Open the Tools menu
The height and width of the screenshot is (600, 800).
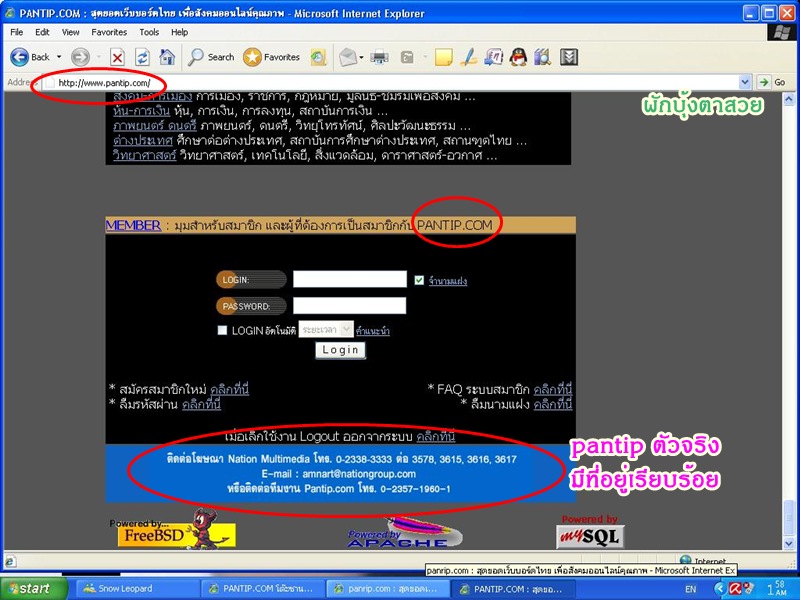[x=149, y=32]
